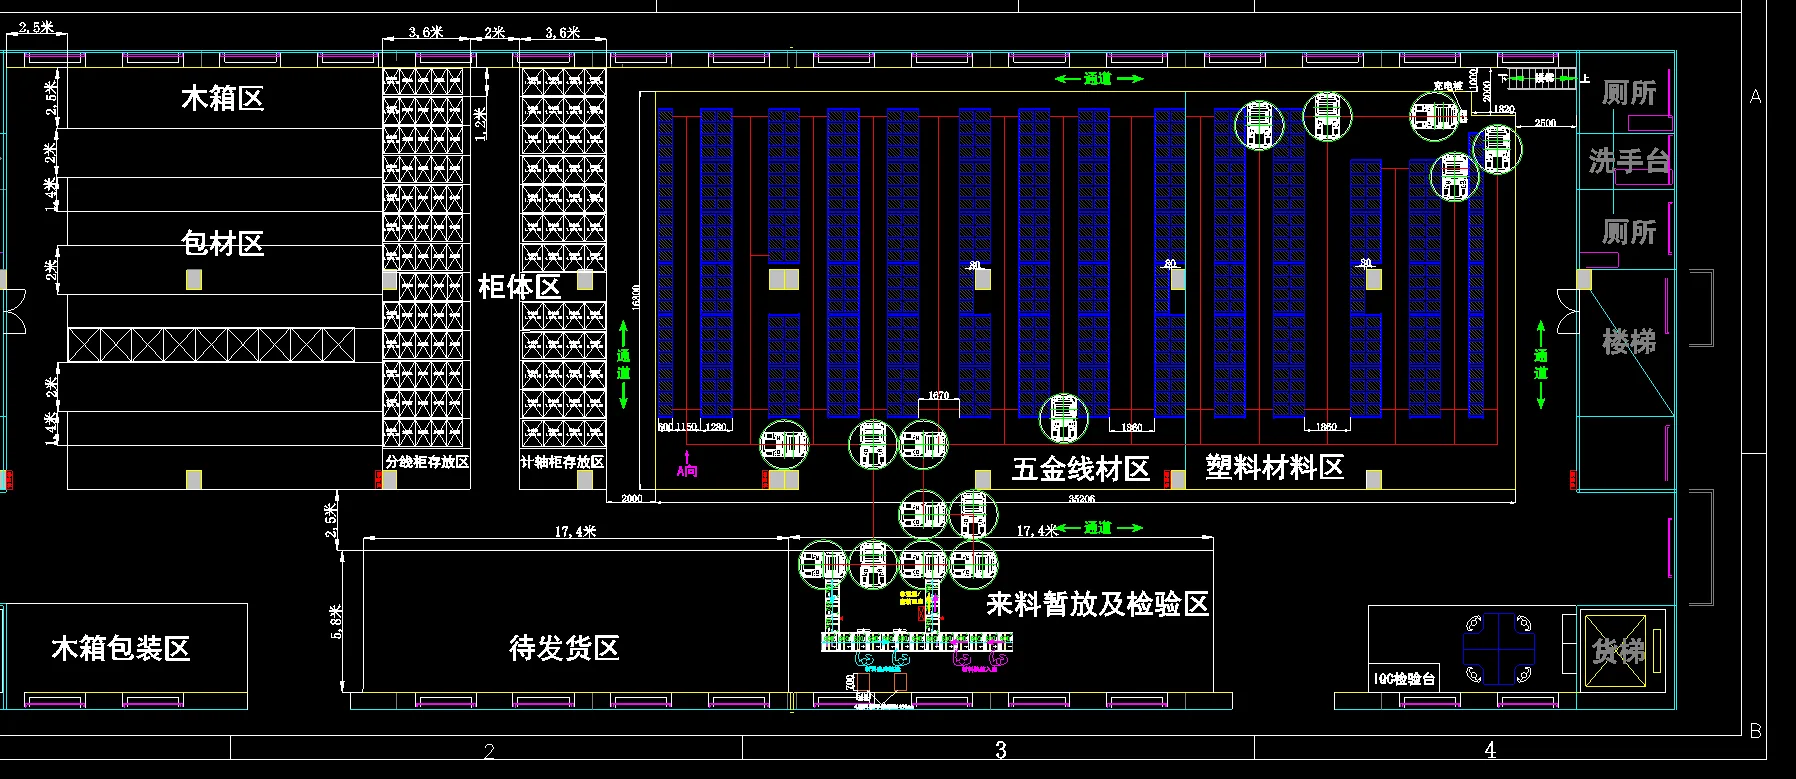This screenshot has width=1796, height=779.
Task: Select the 塑料材料区 label
Action: tap(1275, 467)
